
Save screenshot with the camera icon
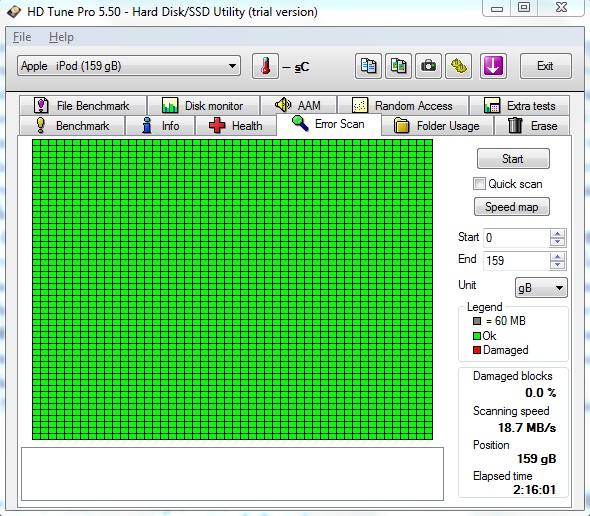[x=428, y=66]
